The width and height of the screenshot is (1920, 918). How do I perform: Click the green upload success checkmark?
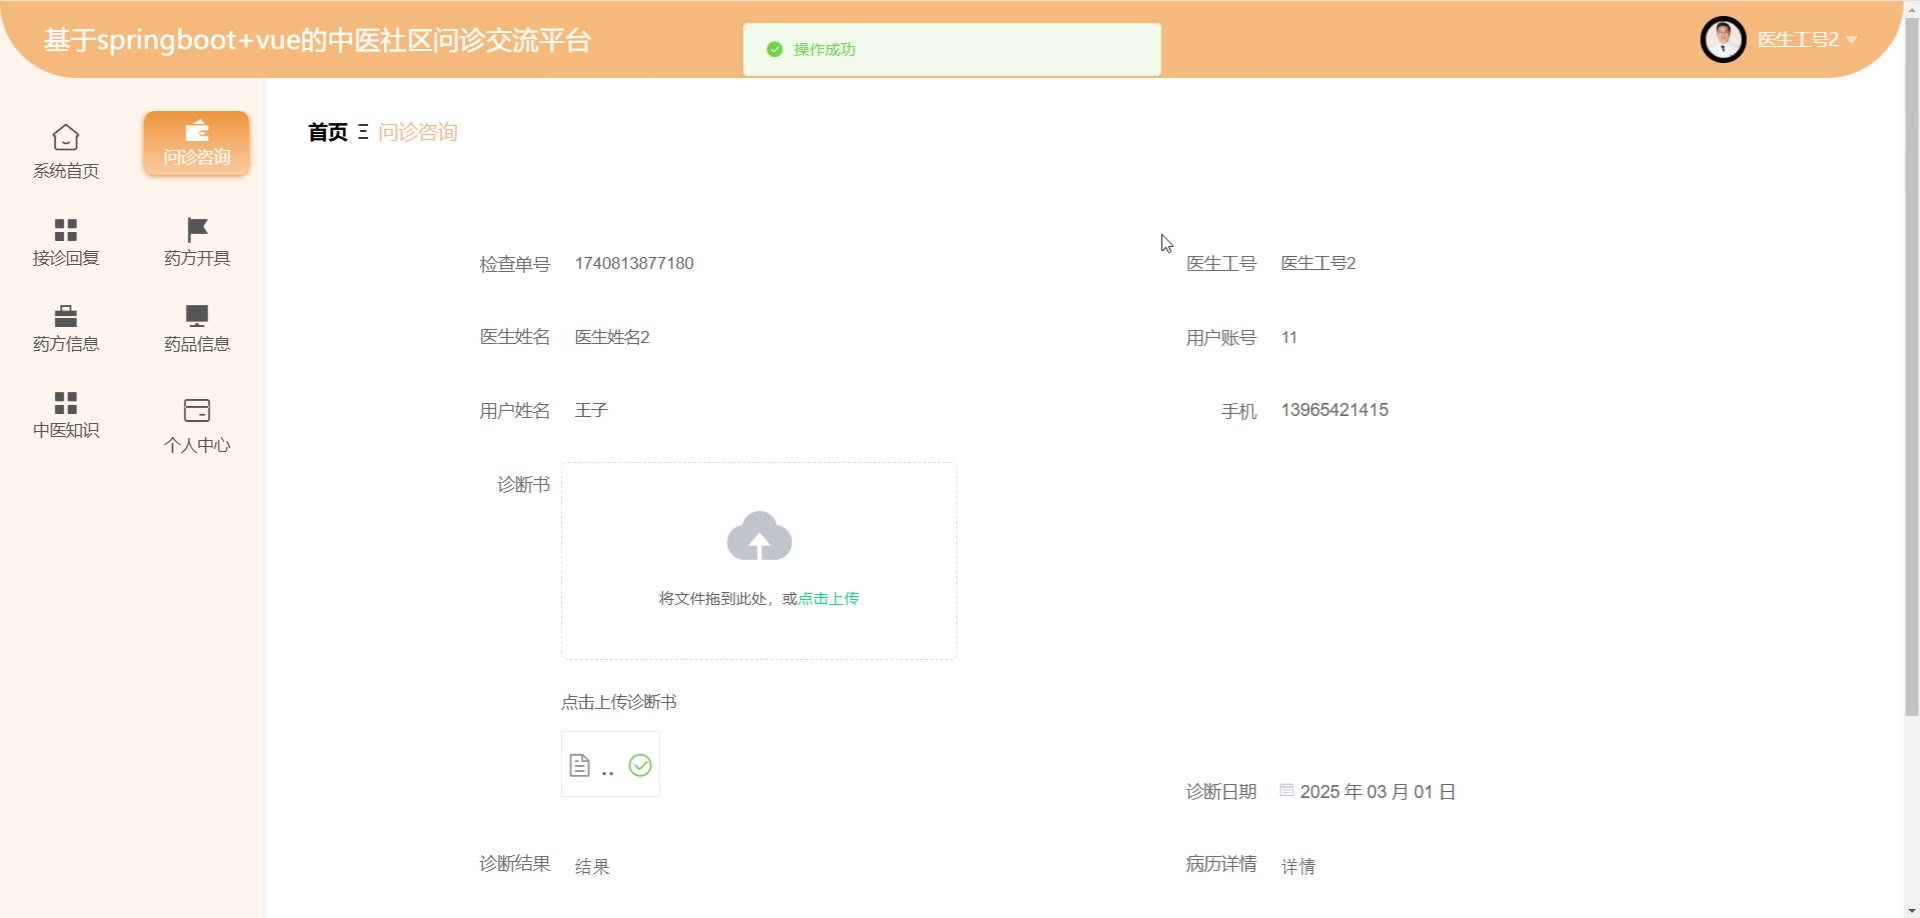pyautogui.click(x=640, y=766)
